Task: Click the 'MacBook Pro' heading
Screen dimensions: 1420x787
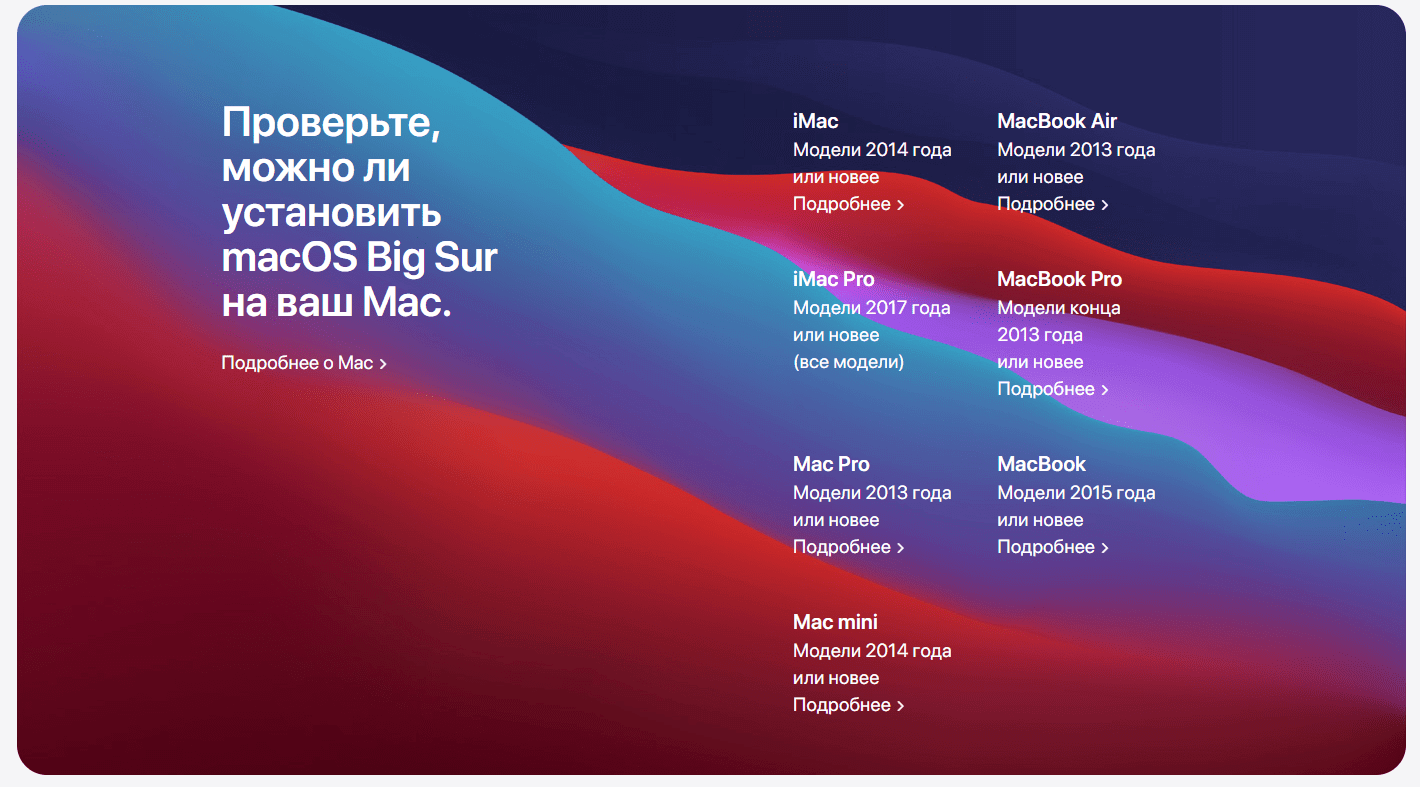Action: (x=1059, y=279)
